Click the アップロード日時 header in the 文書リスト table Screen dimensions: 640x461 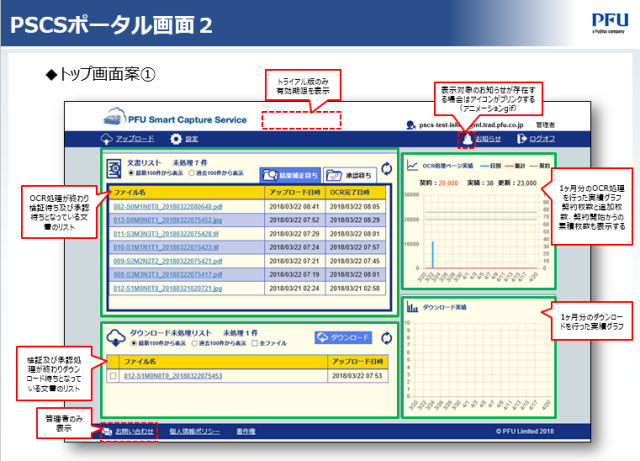coord(295,192)
